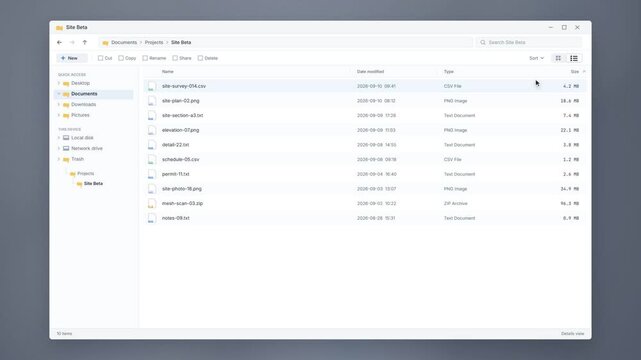
Task: Click the Trash folder icon
Action: tap(66, 159)
